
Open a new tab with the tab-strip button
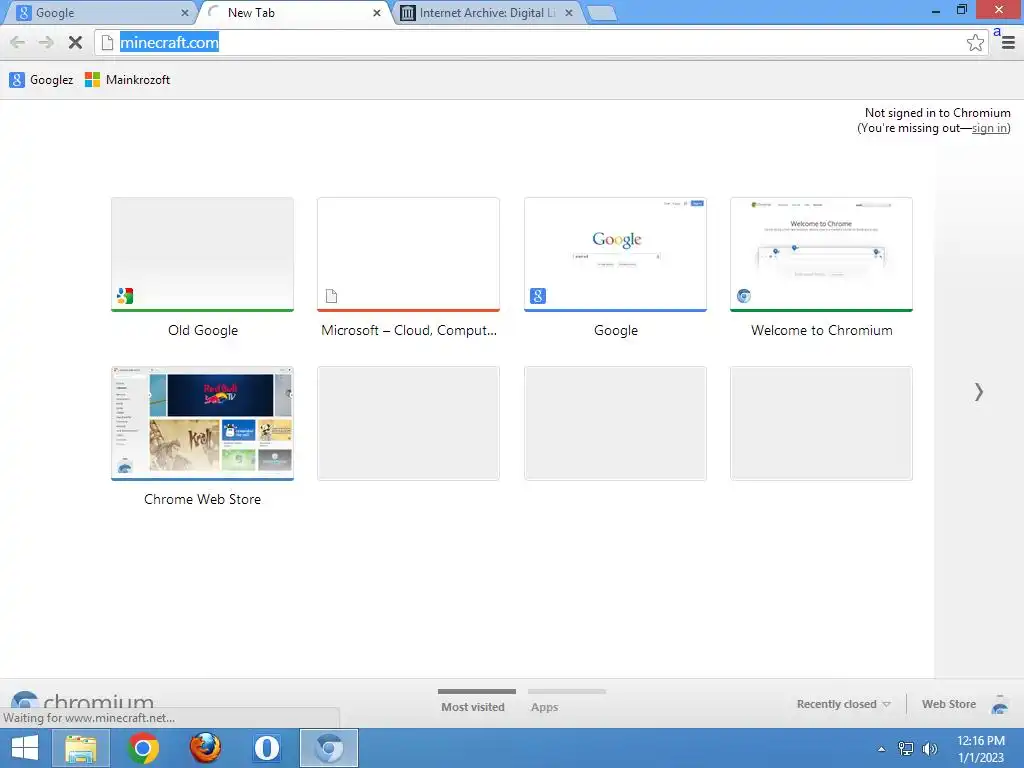pos(601,13)
